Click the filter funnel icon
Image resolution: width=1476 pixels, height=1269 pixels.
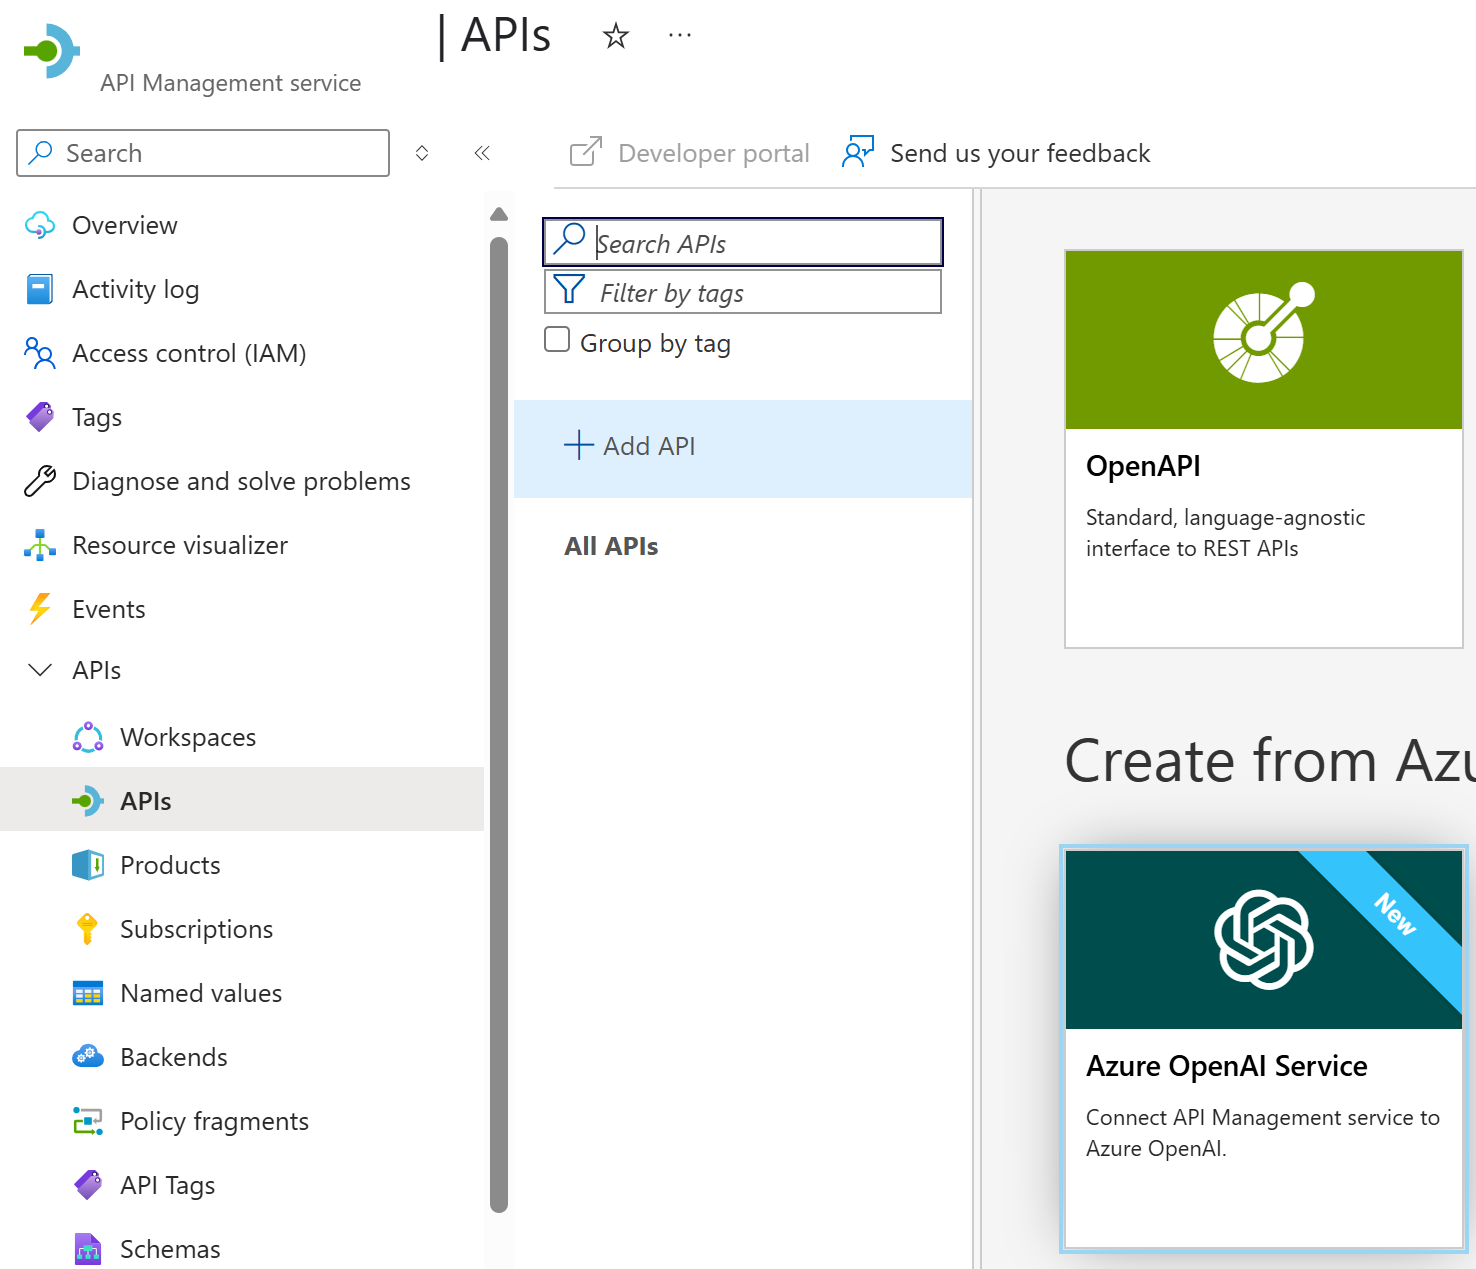pos(569,289)
